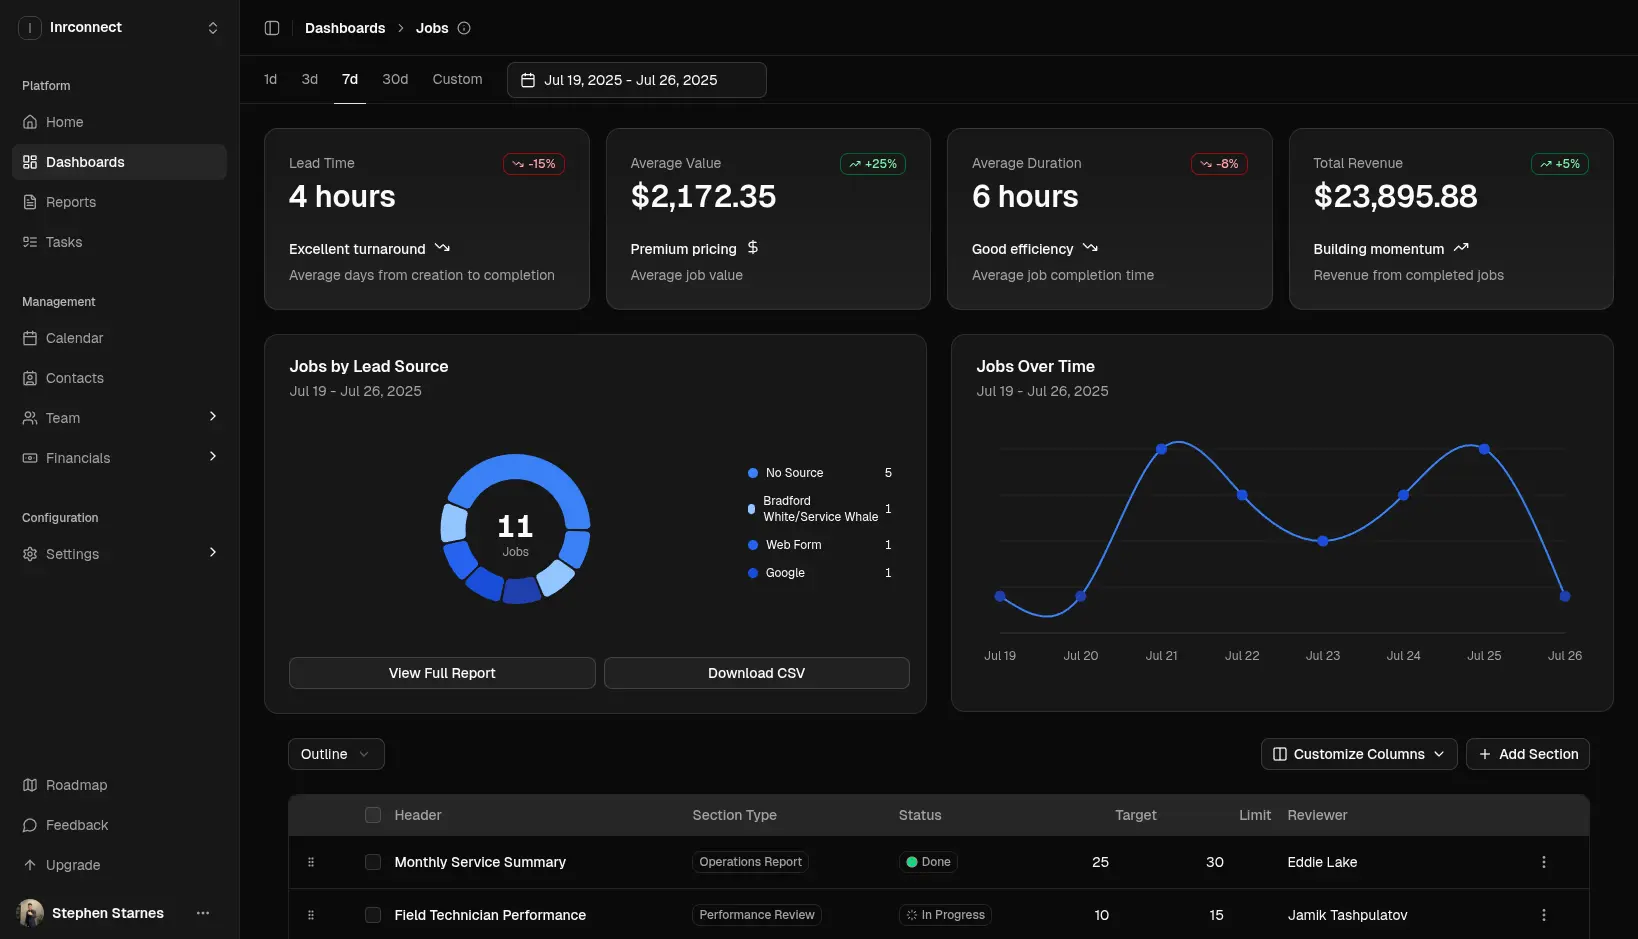
Task: Open the date range picker field
Action: tap(636, 80)
